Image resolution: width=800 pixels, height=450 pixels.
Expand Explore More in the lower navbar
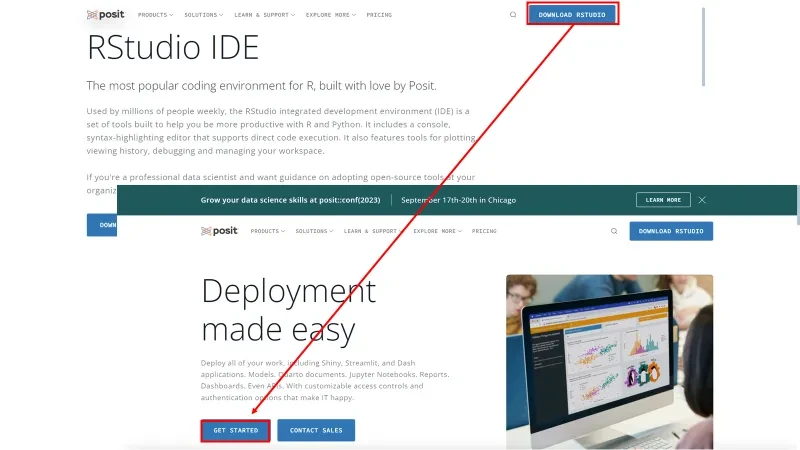click(x=437, y=231)
